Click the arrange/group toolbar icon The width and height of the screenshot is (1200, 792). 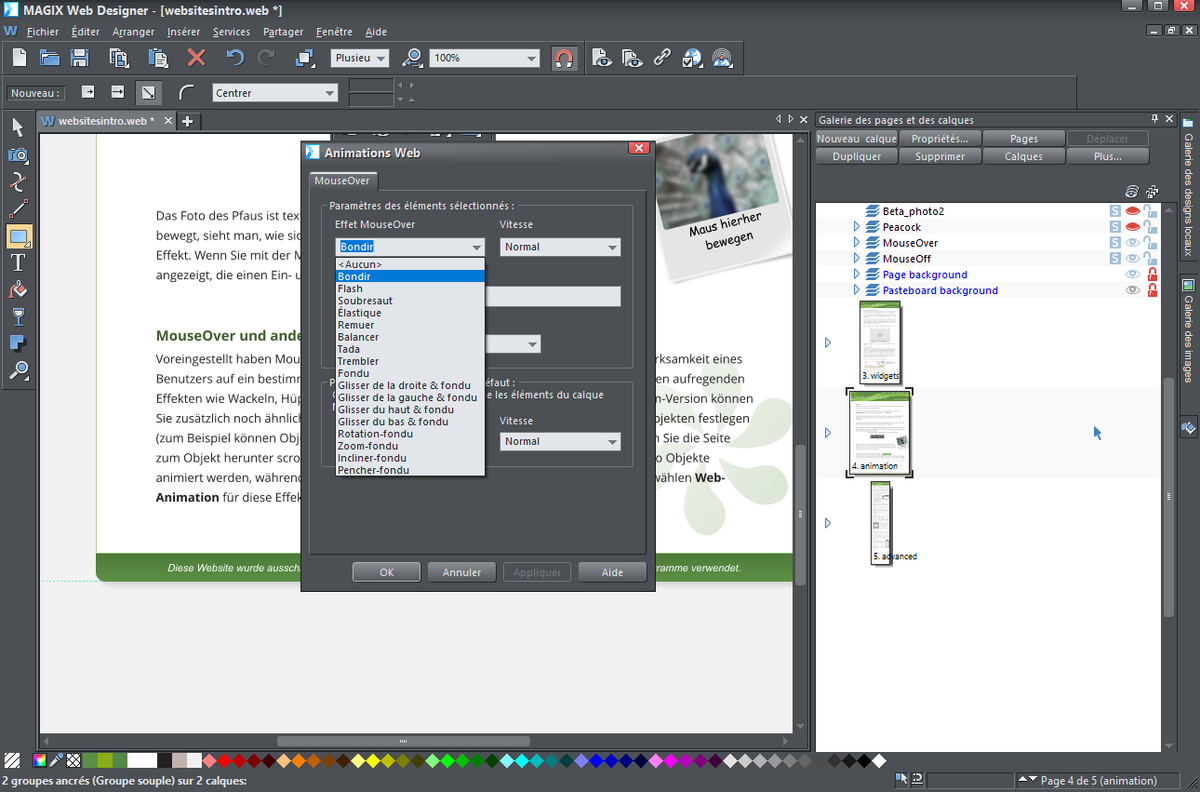tap(306, 58)
